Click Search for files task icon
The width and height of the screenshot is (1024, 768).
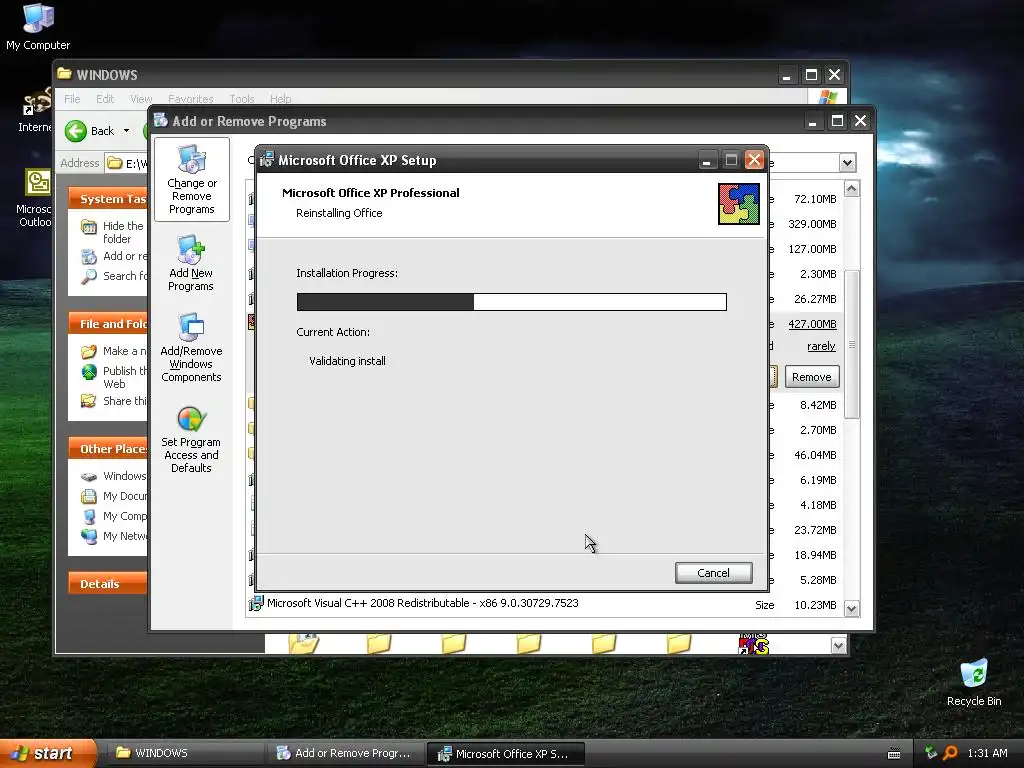[89, 276]
